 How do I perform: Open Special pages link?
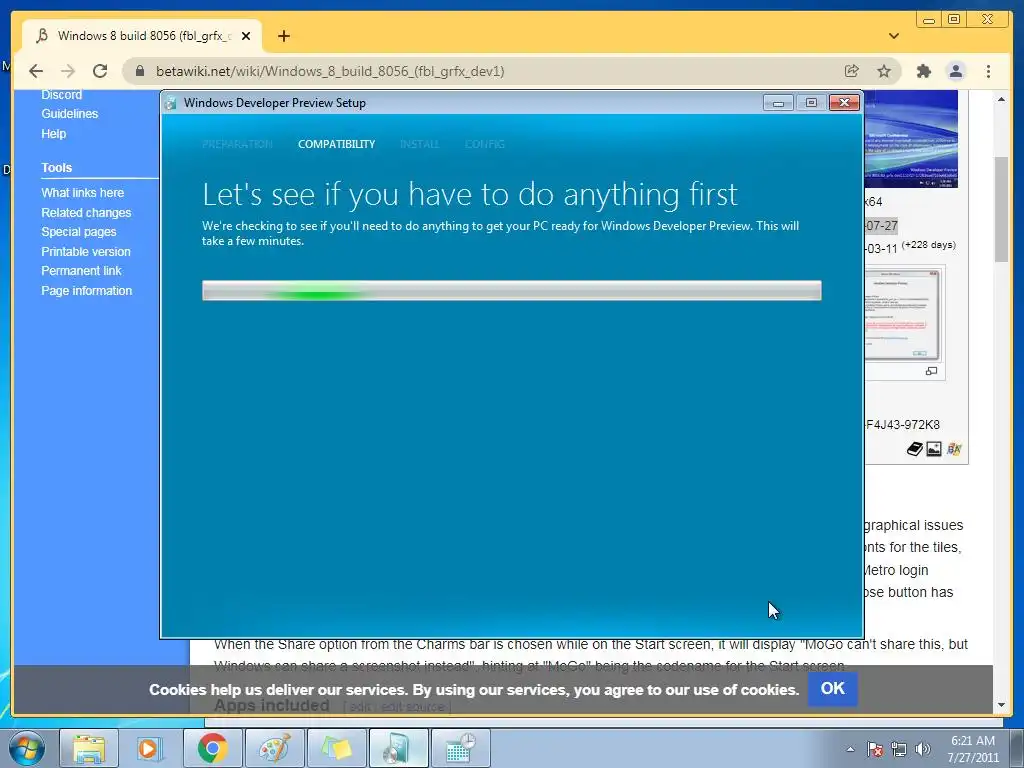coord(79,232)
